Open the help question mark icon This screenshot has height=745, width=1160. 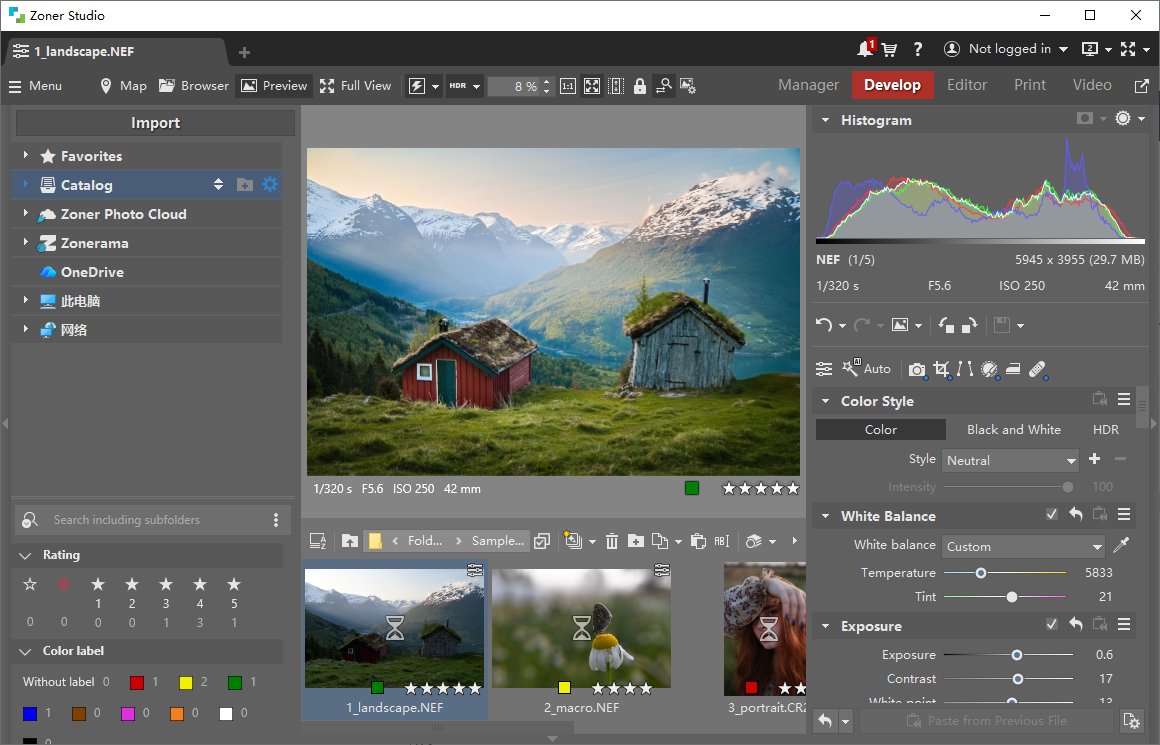917,50
